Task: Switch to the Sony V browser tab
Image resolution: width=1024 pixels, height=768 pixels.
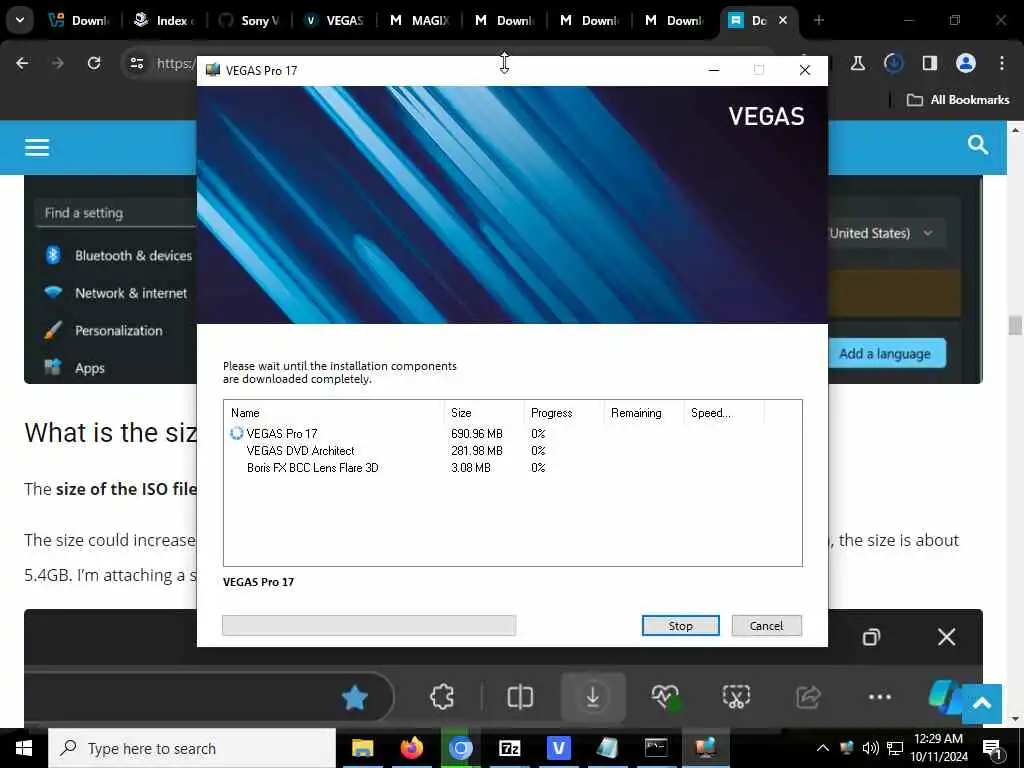Action: coord(249,20)
